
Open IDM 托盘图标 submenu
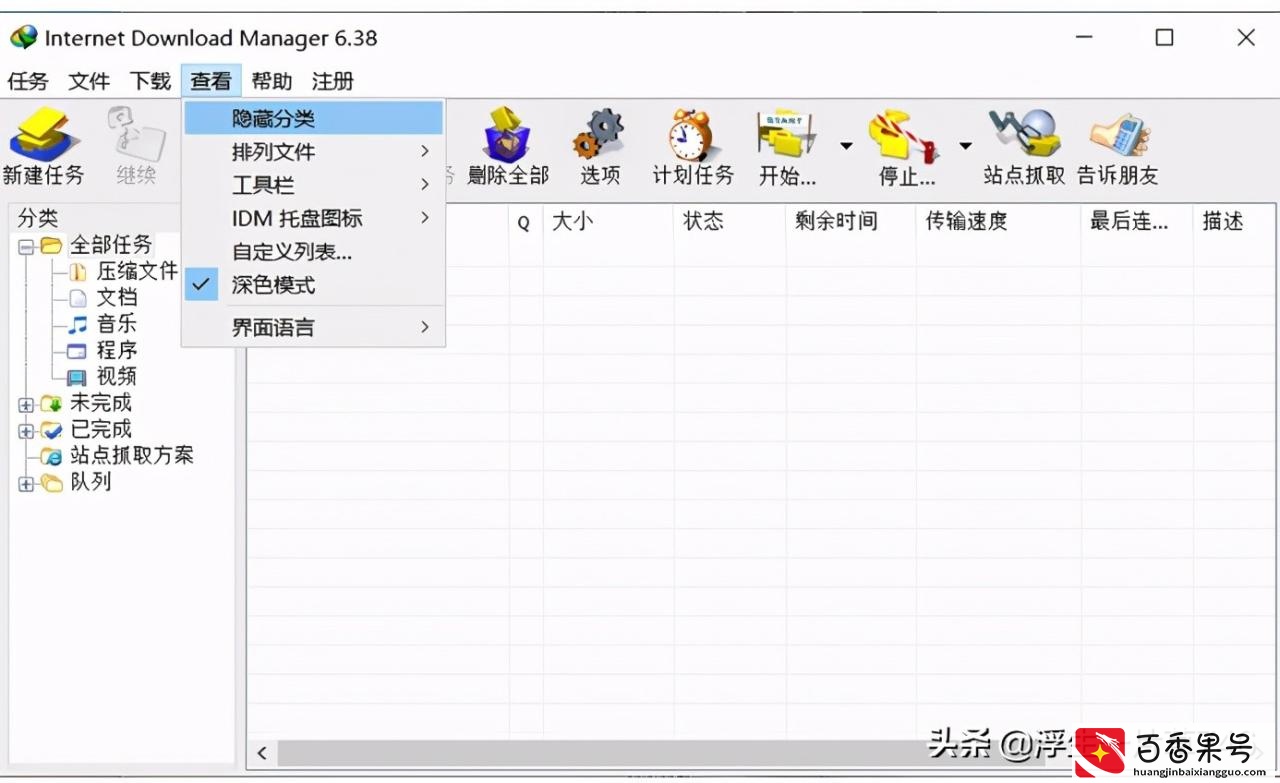pos(313,218)
